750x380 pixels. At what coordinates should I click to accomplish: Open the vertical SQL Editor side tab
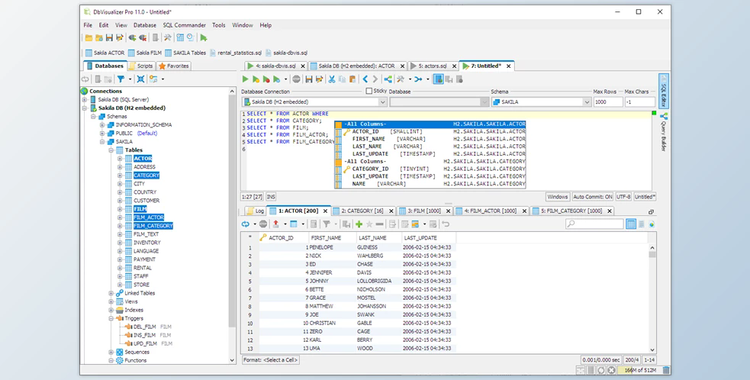[x=663, y=91]
